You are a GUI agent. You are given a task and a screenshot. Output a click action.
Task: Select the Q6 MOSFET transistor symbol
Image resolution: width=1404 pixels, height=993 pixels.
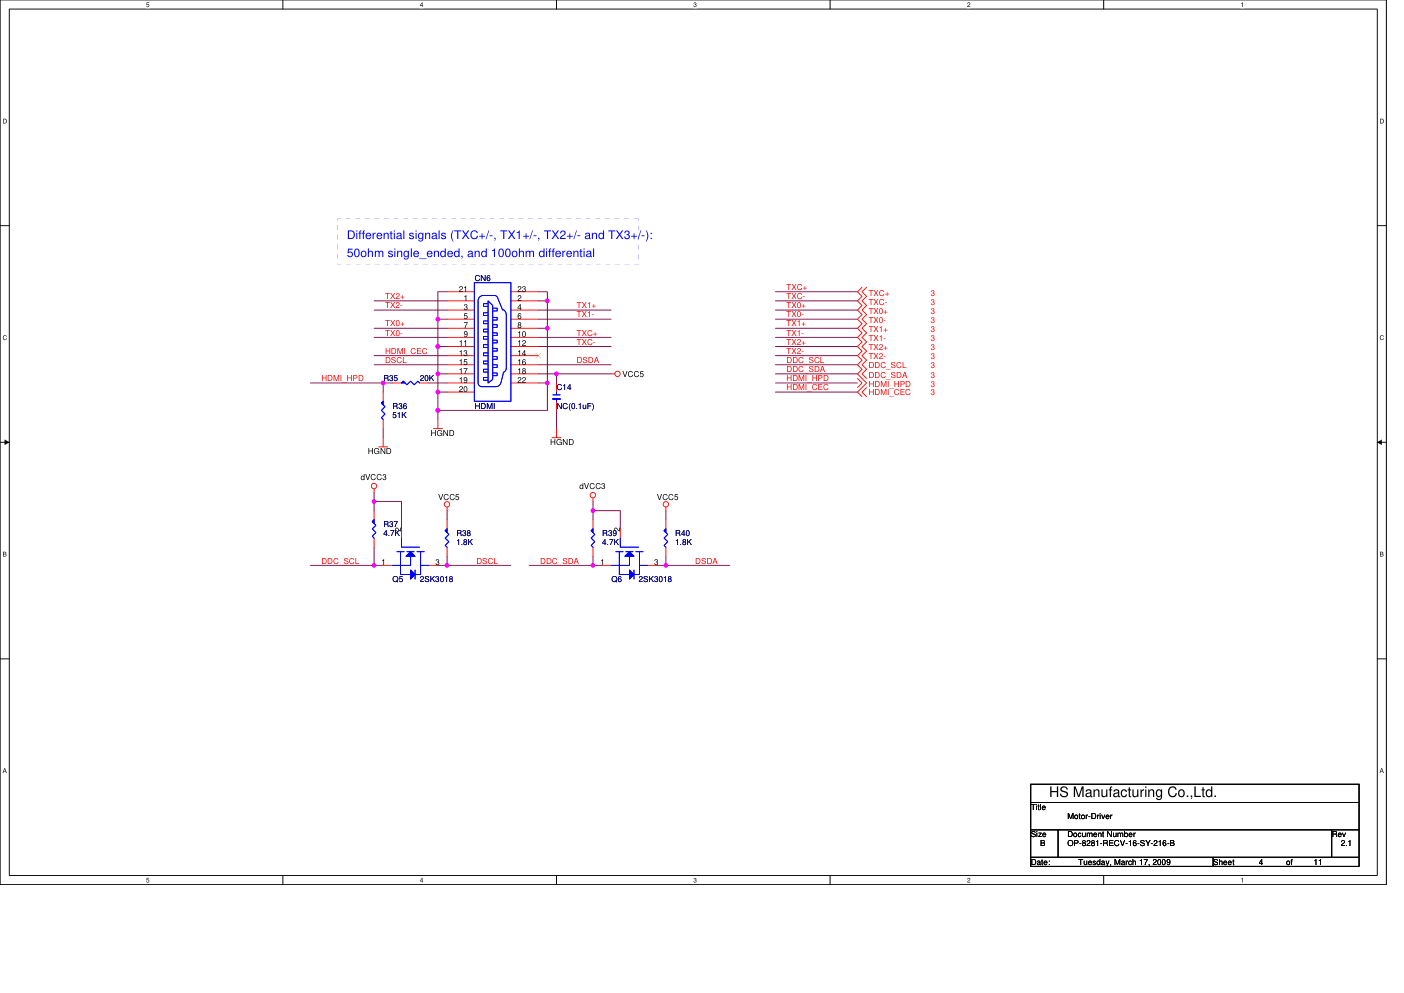pyautogui.click(x=629, y=562)
